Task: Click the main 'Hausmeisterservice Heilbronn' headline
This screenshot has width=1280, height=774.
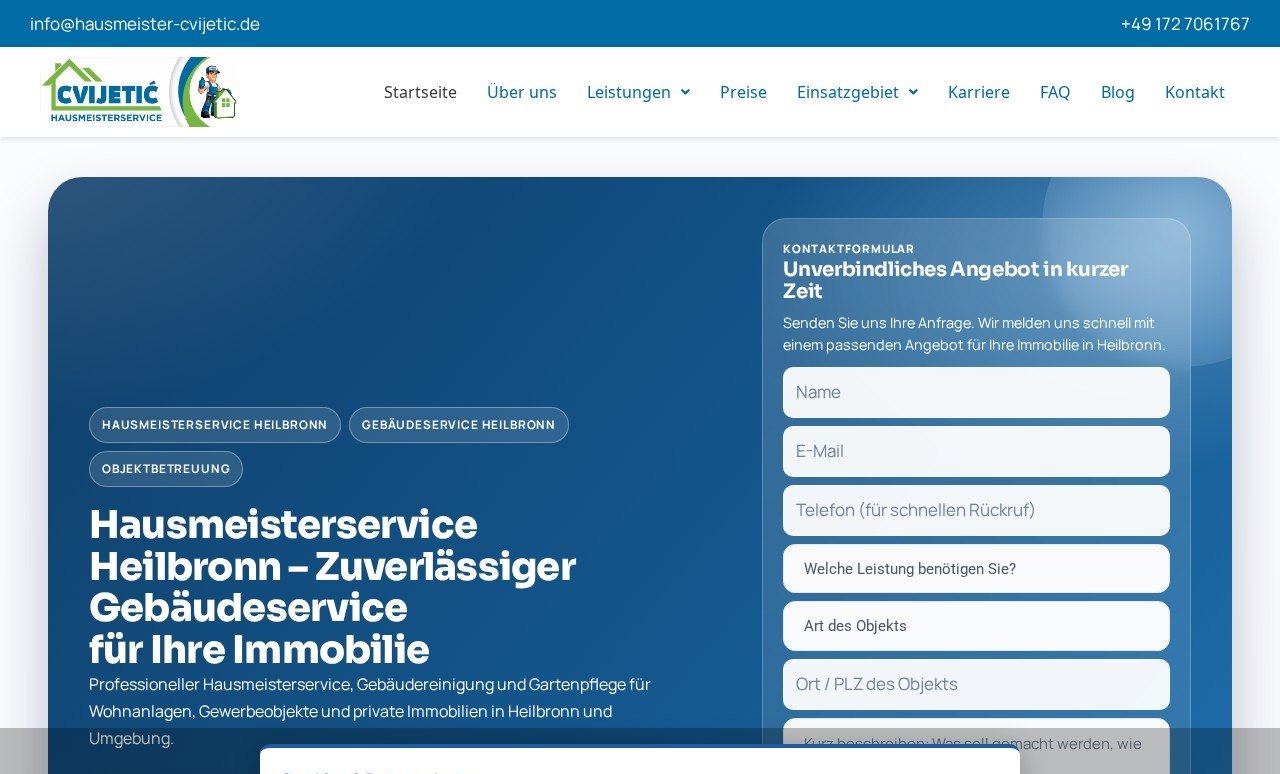Action: 333,587
